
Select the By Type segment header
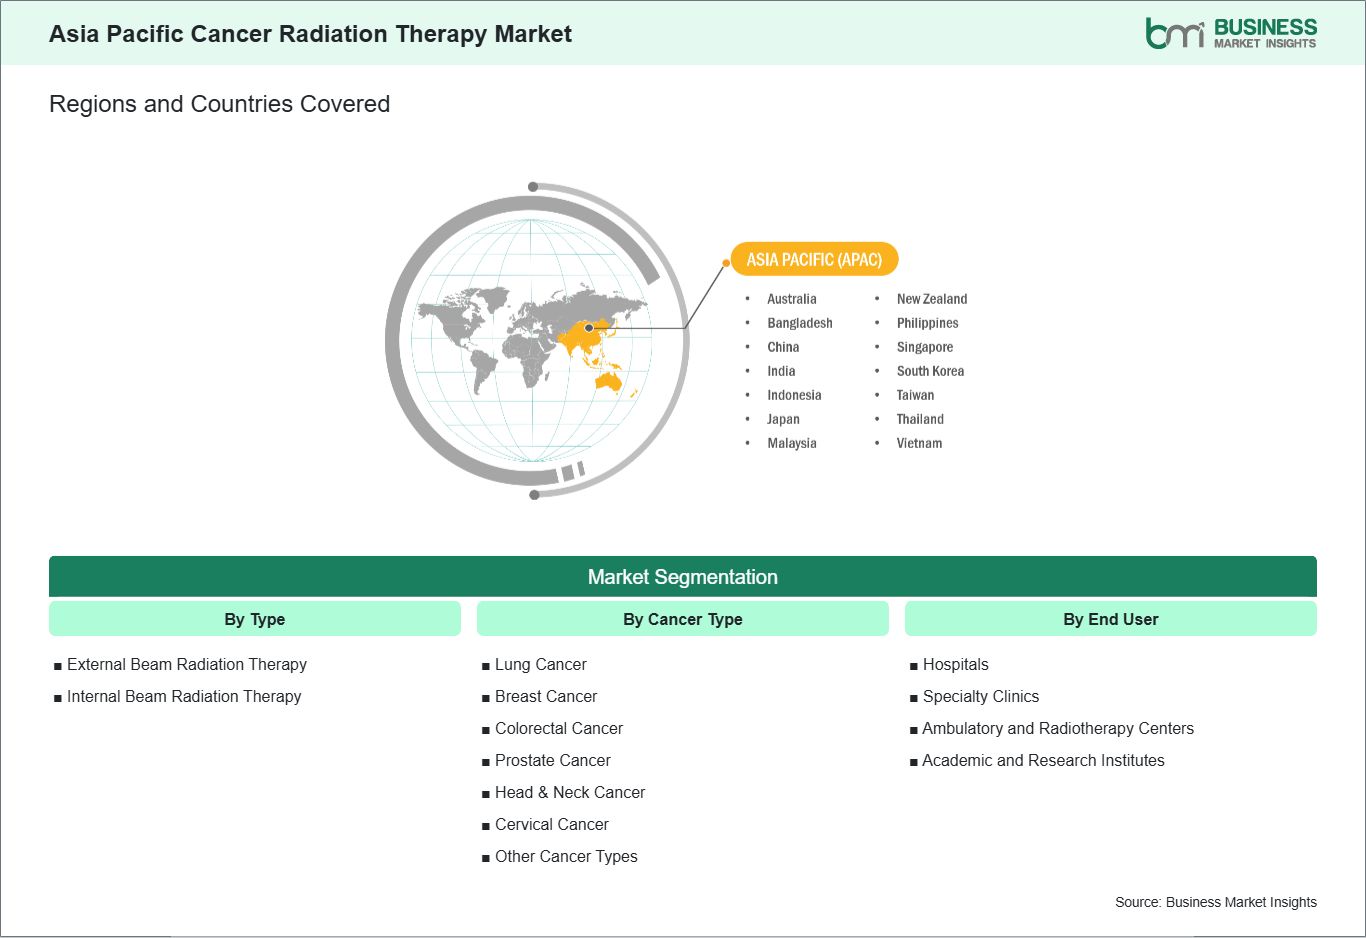coord(254,619)
